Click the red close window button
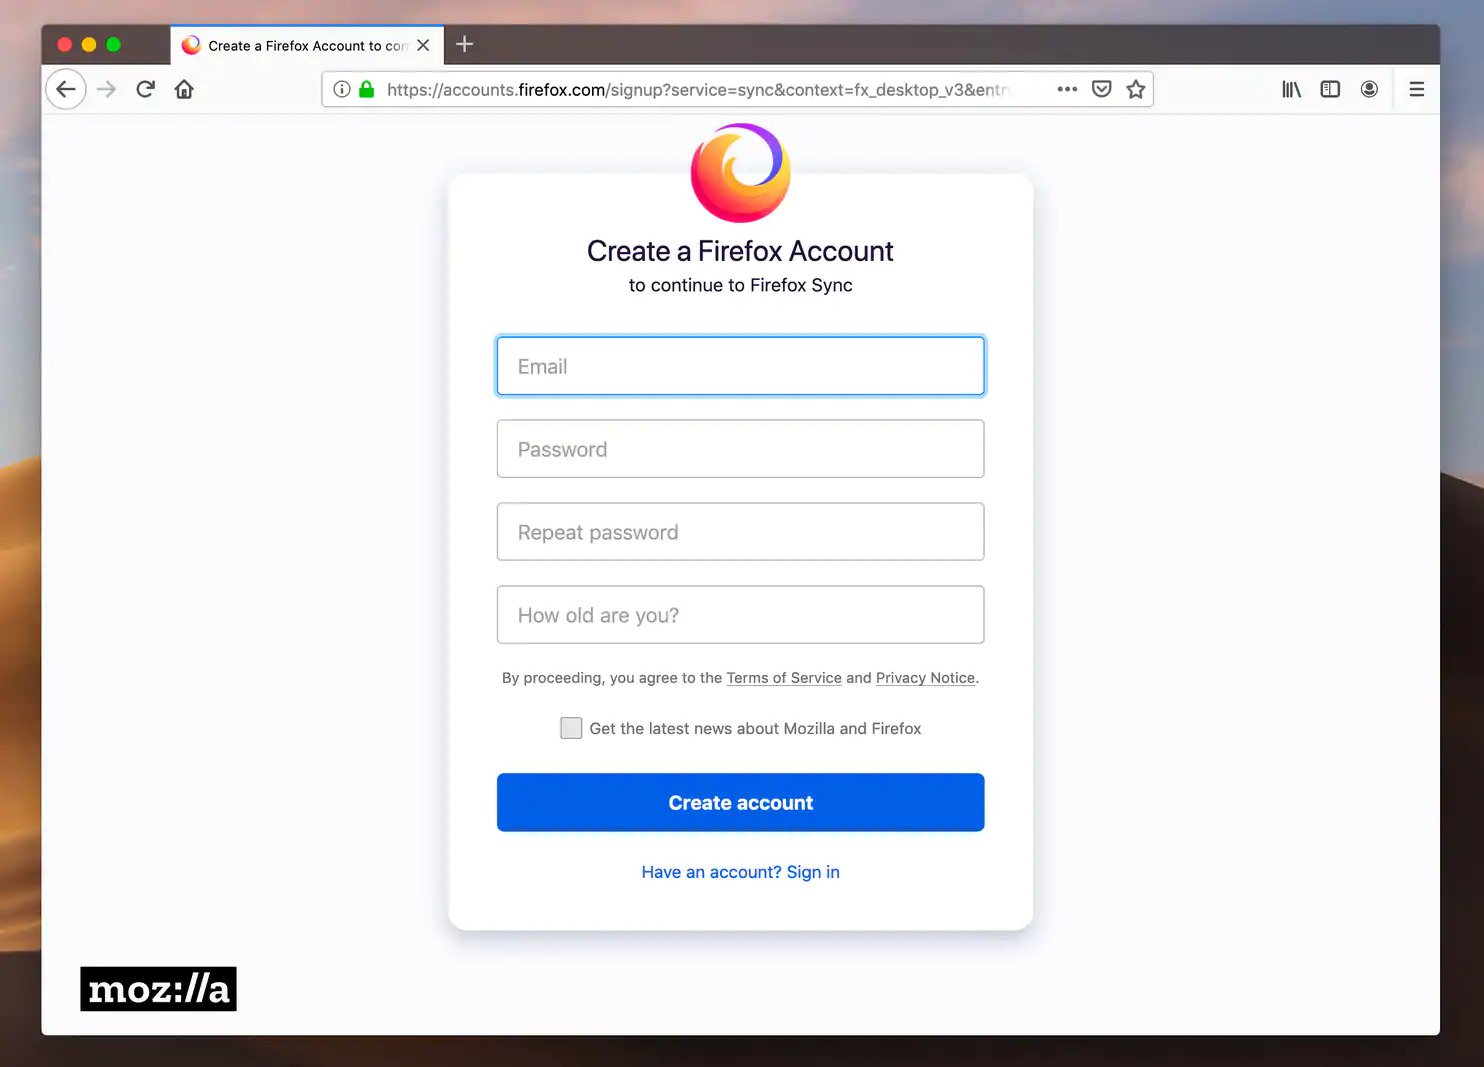The image size is (1484, 1067). [x=65, y=44]
